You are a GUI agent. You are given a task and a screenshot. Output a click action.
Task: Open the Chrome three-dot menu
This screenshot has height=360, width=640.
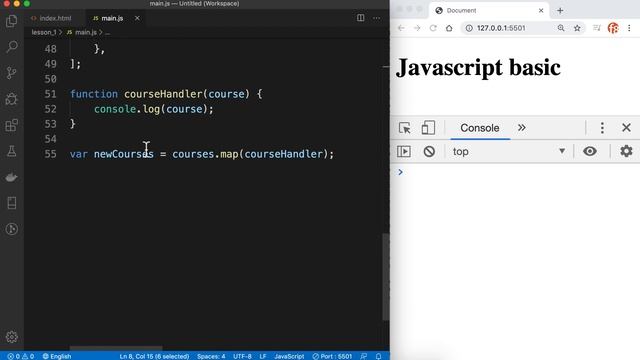629,28
